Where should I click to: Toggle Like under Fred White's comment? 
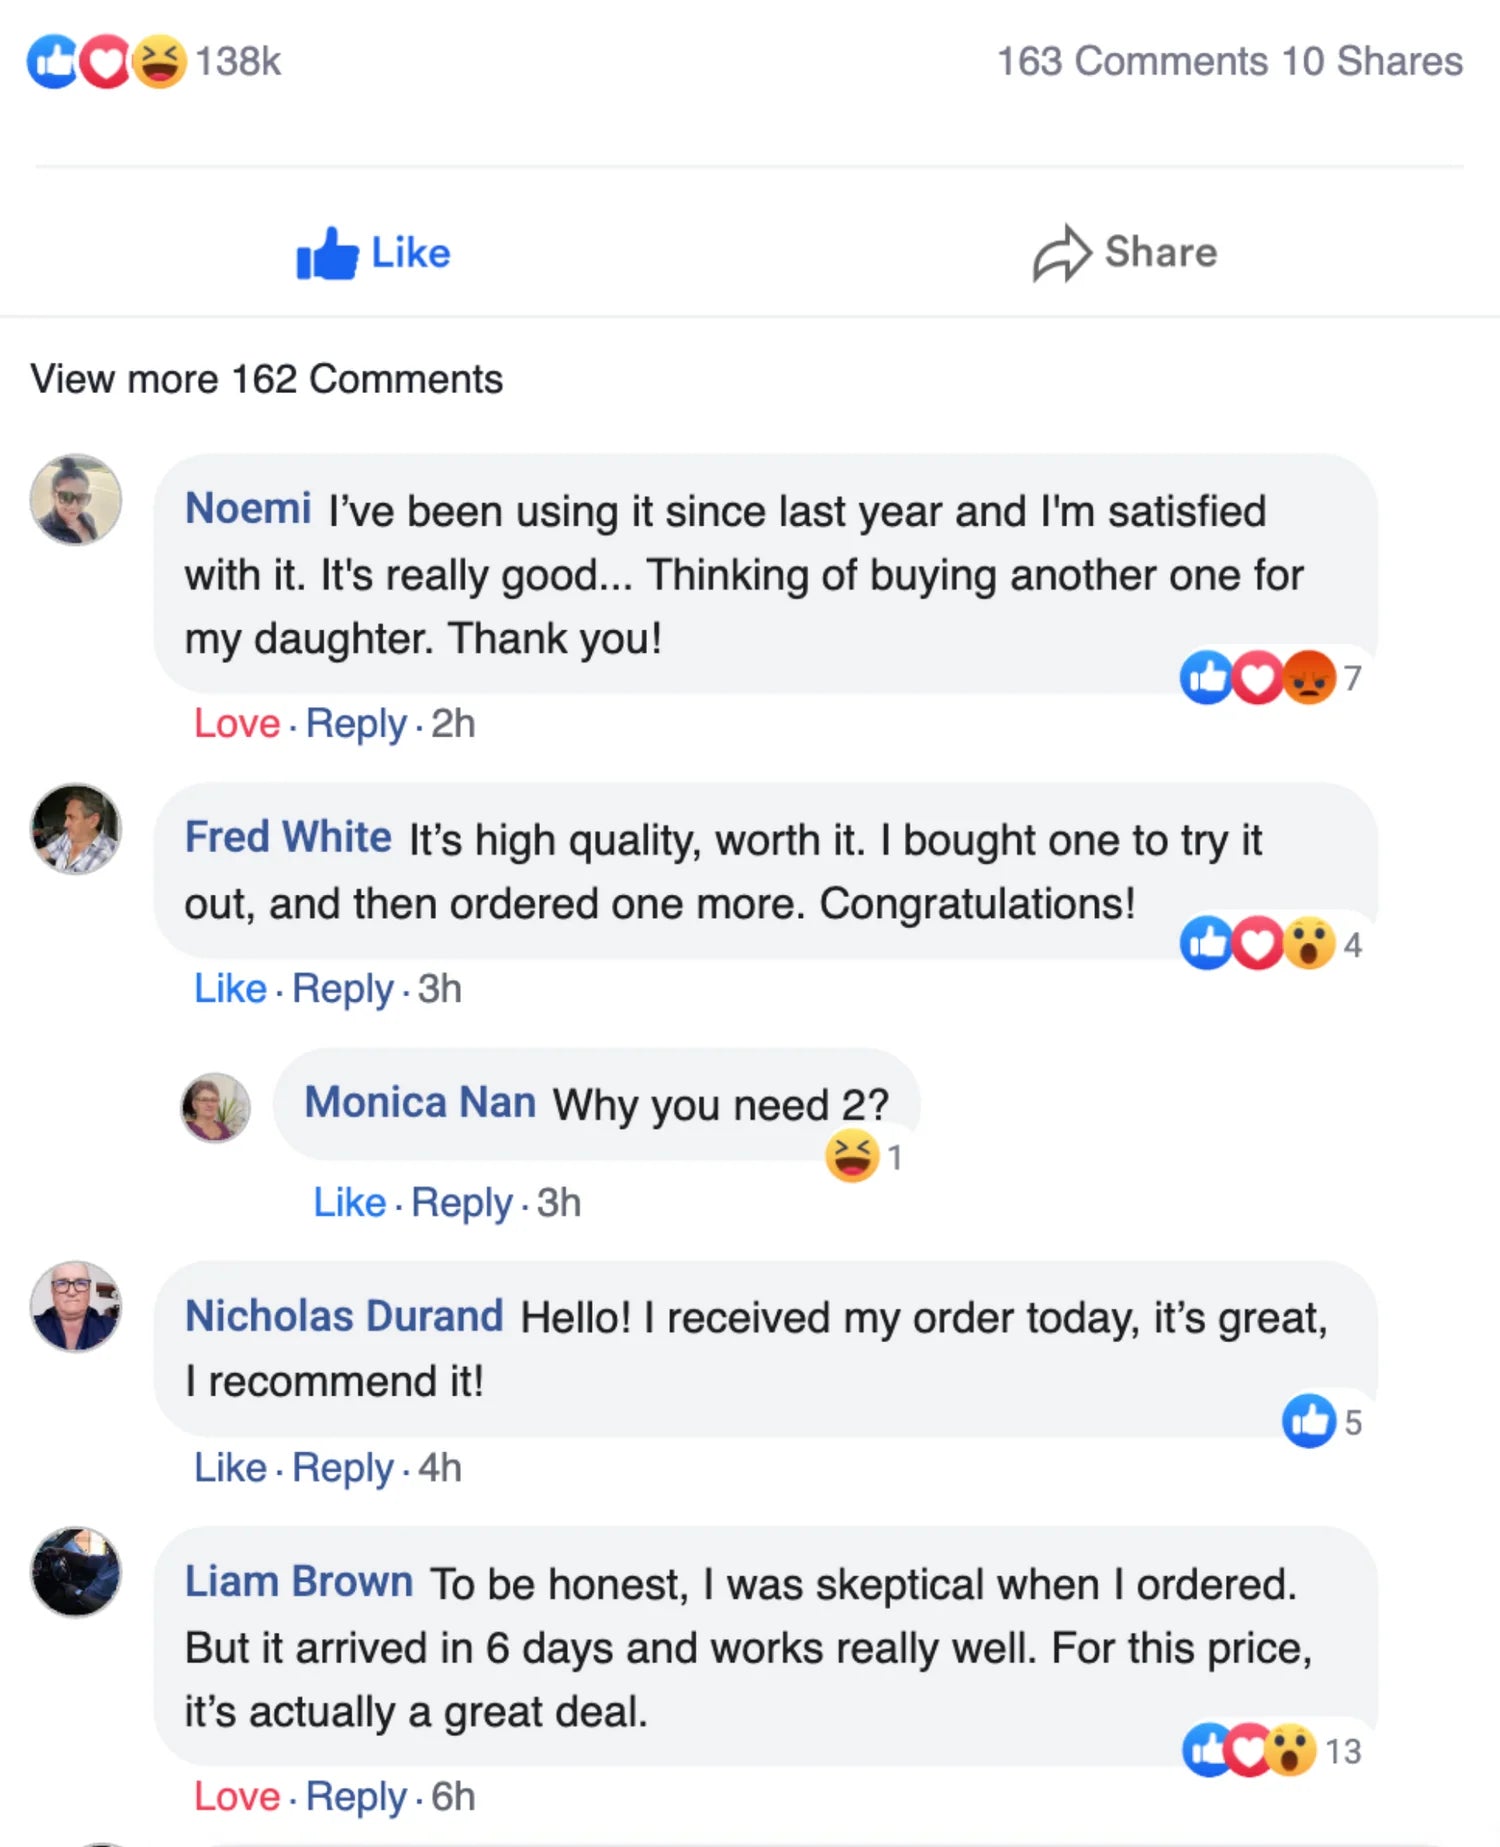(230, 988)
